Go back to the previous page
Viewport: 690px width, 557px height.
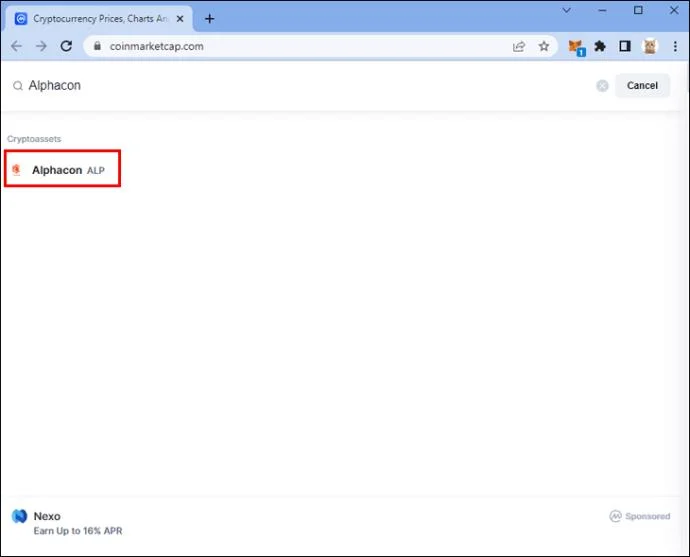click(x=16, y=46)
